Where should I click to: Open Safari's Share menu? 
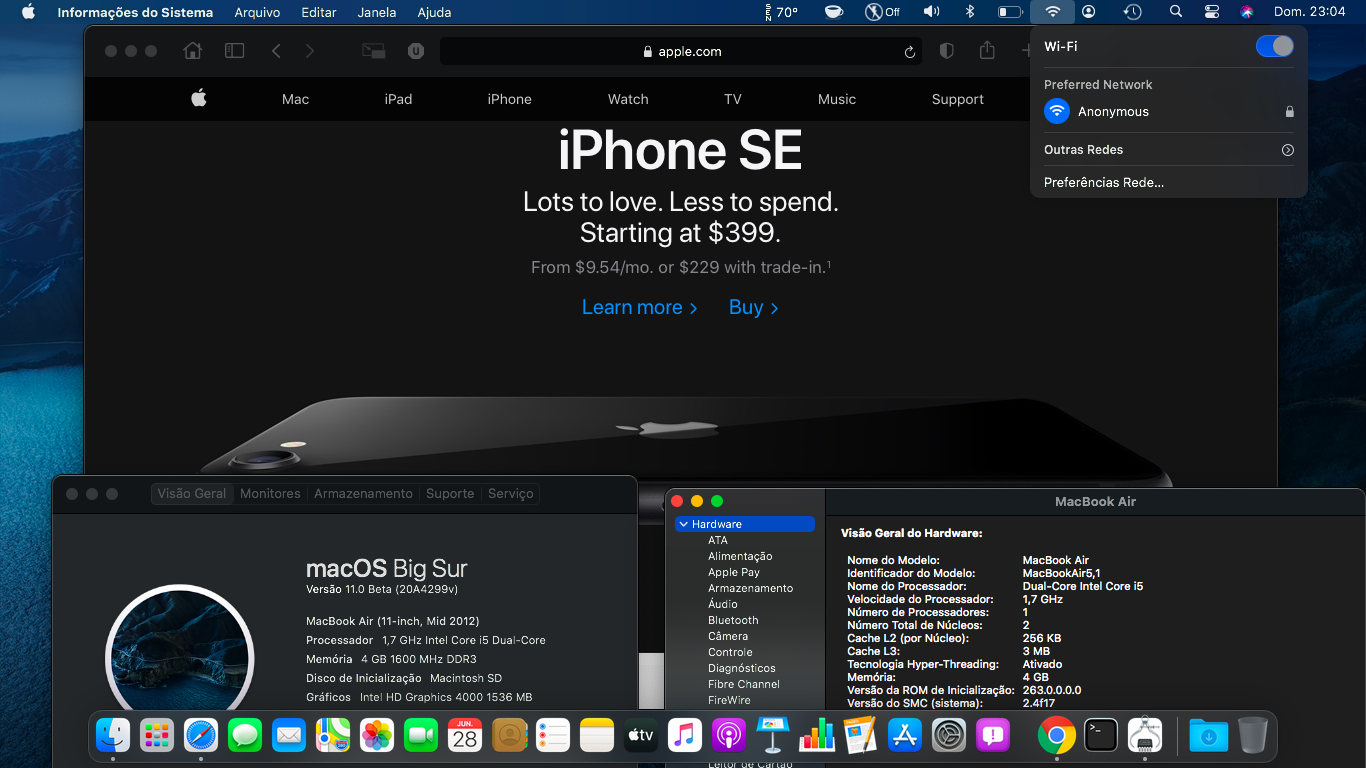(x=988, y=51)
